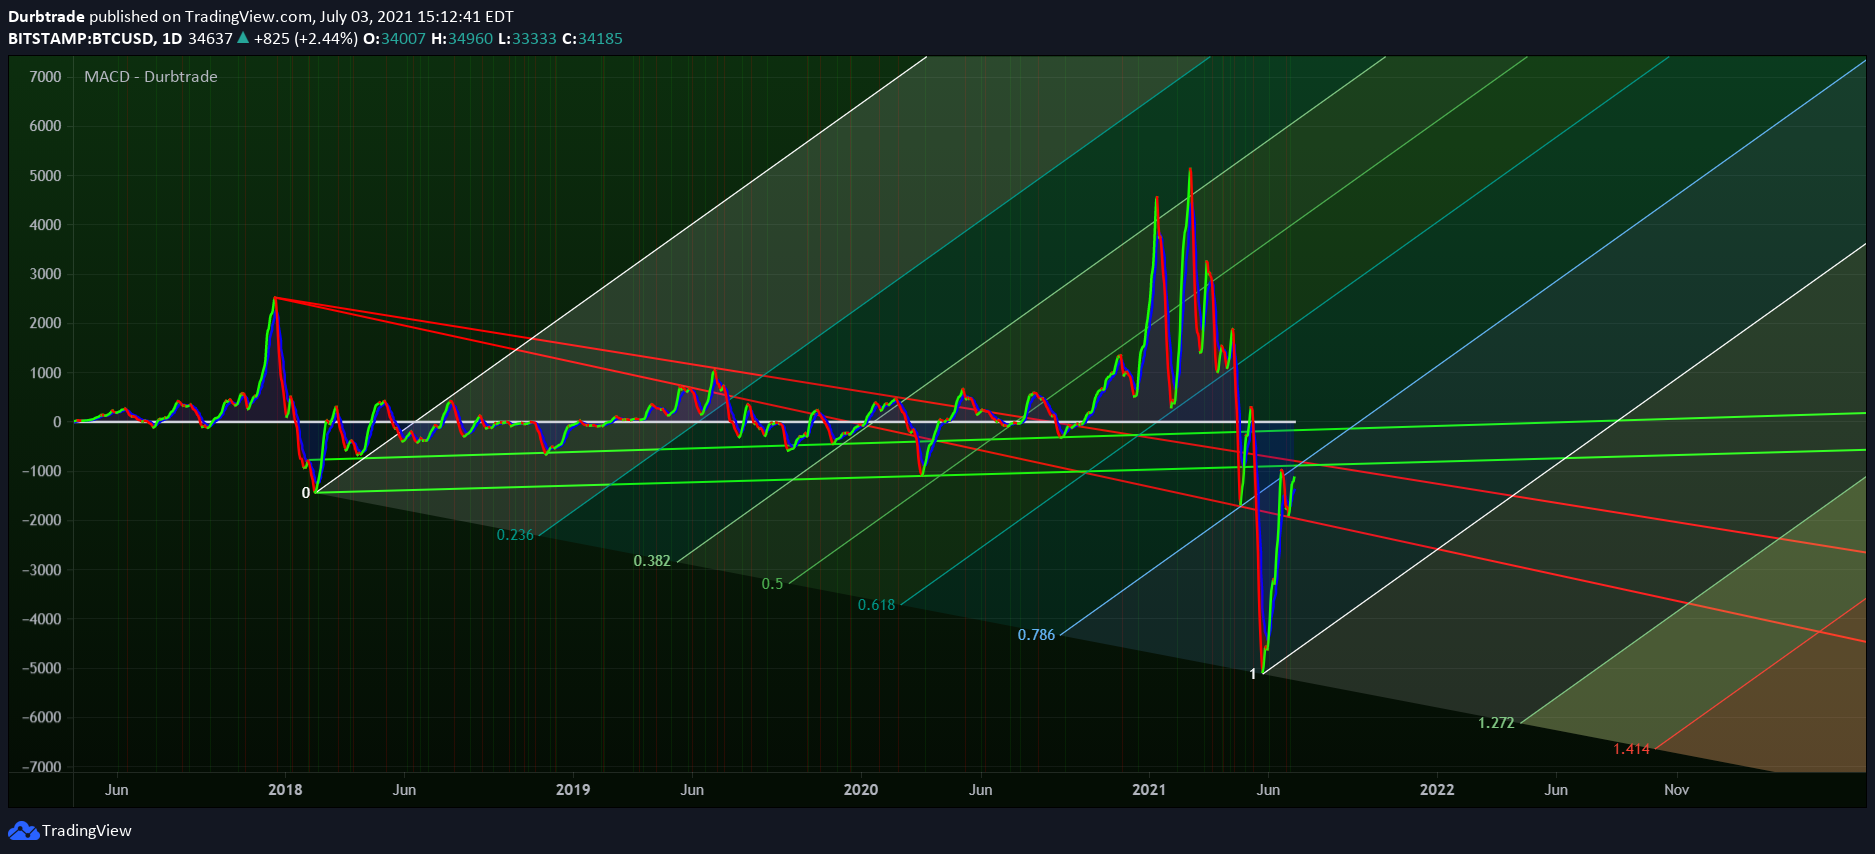Click the green up-arrow price change icon
The width and height of the screenshot is (1875, 854).
(x=242, y=38)
